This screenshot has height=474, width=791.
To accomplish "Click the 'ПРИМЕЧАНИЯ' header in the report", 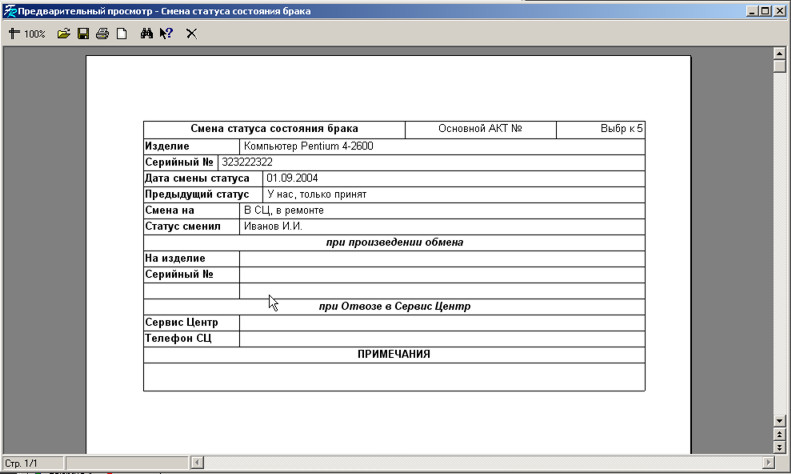I will [394, 354].
